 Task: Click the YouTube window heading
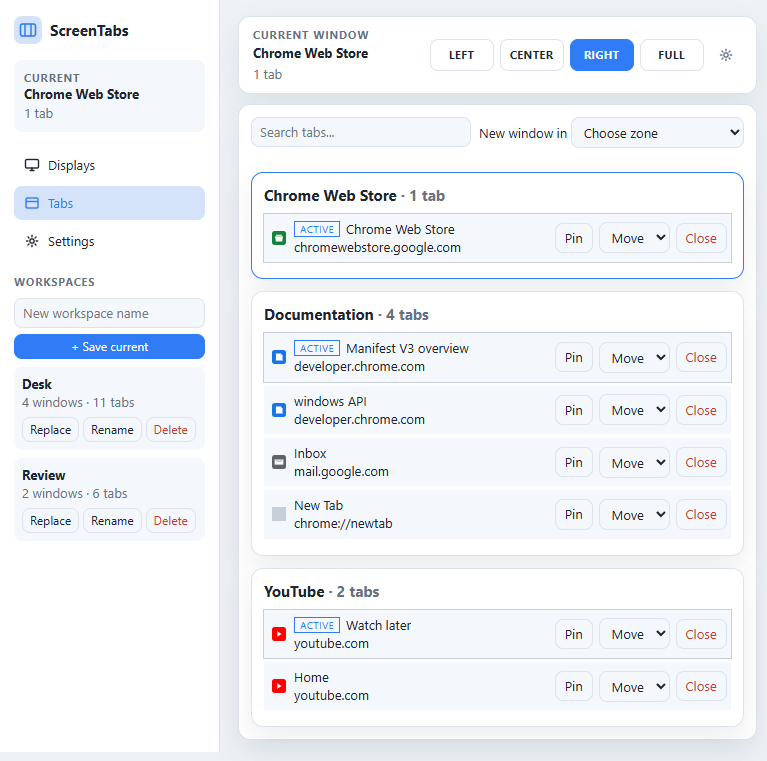pyautogui.click(x=321, y=591)
